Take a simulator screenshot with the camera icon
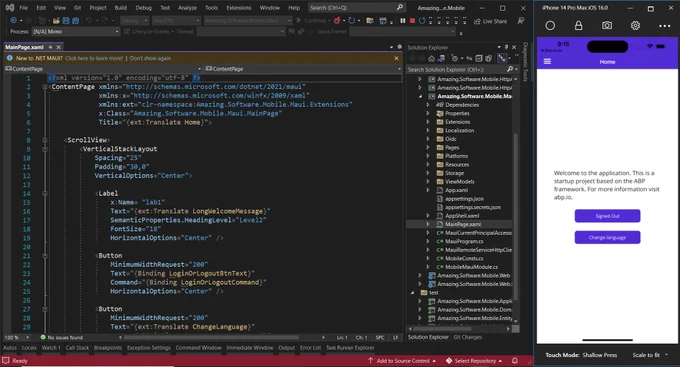This screenshot has height=367, width=680. [607, 26]
